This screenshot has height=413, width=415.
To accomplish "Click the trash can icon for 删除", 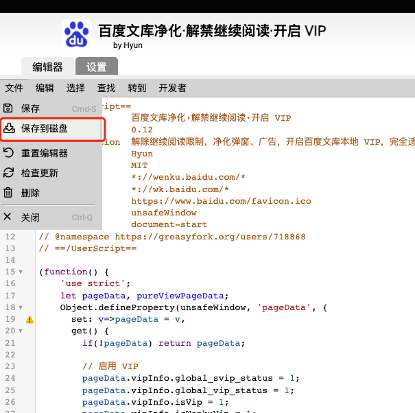I will (8, 192).
